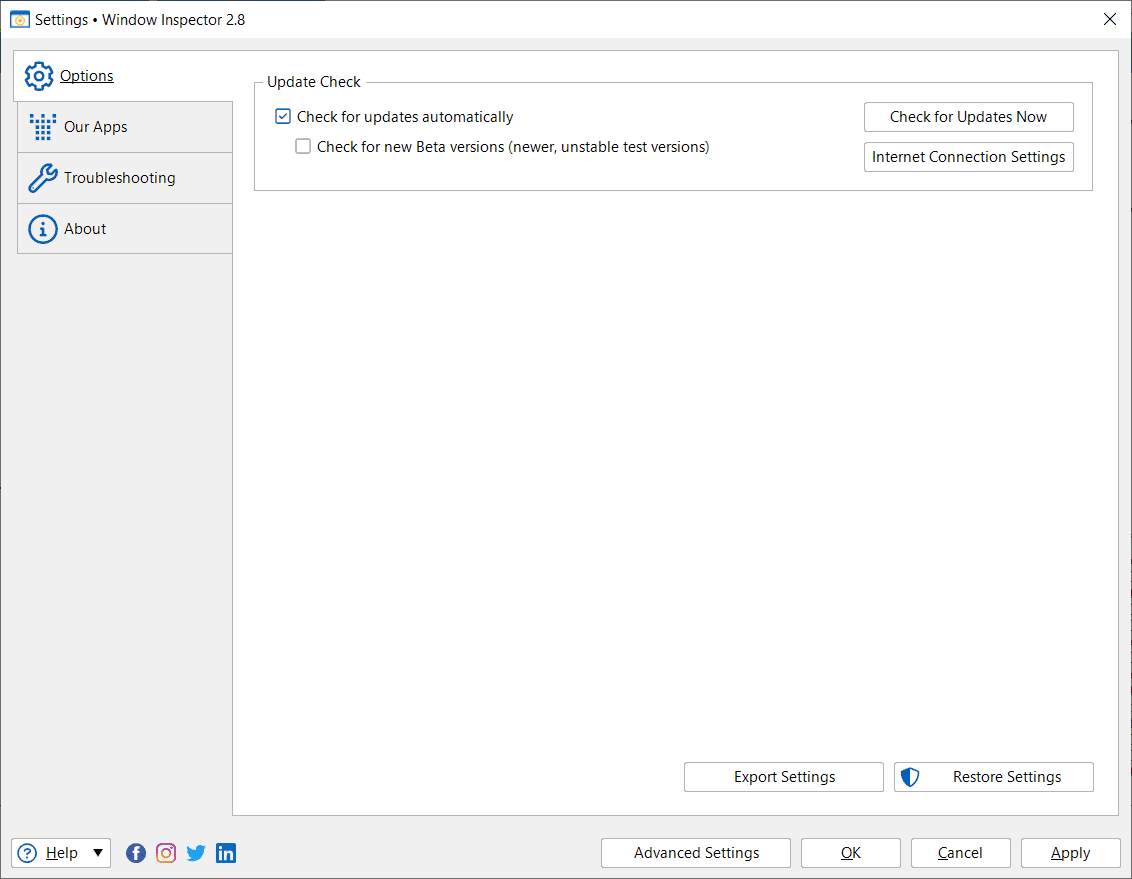Image resolution: width=1132 pixels, height=879 pixels.
Task: Expand the Help dropdown arrow
Action: (97, 853)
